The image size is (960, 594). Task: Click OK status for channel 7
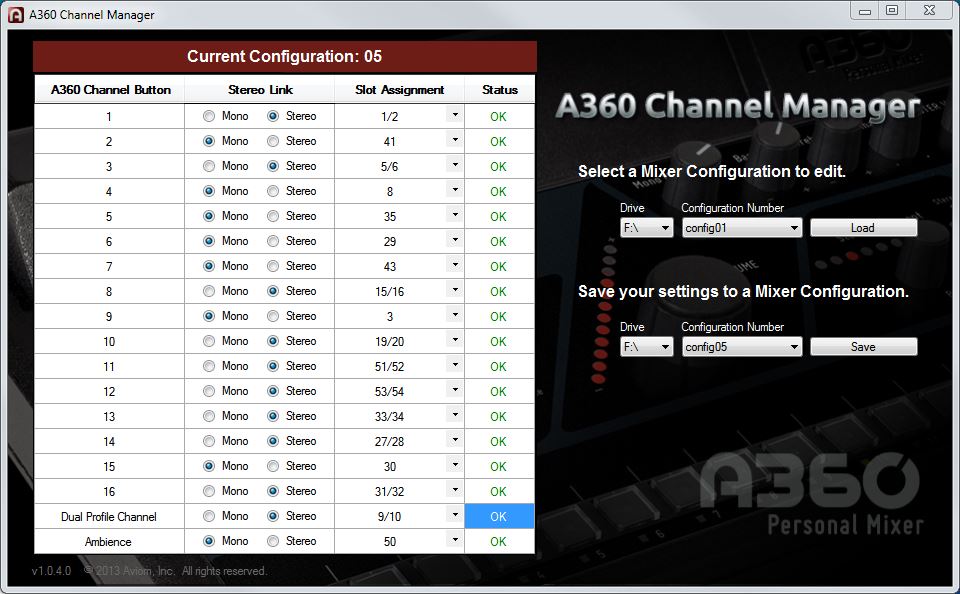[498, 266]
